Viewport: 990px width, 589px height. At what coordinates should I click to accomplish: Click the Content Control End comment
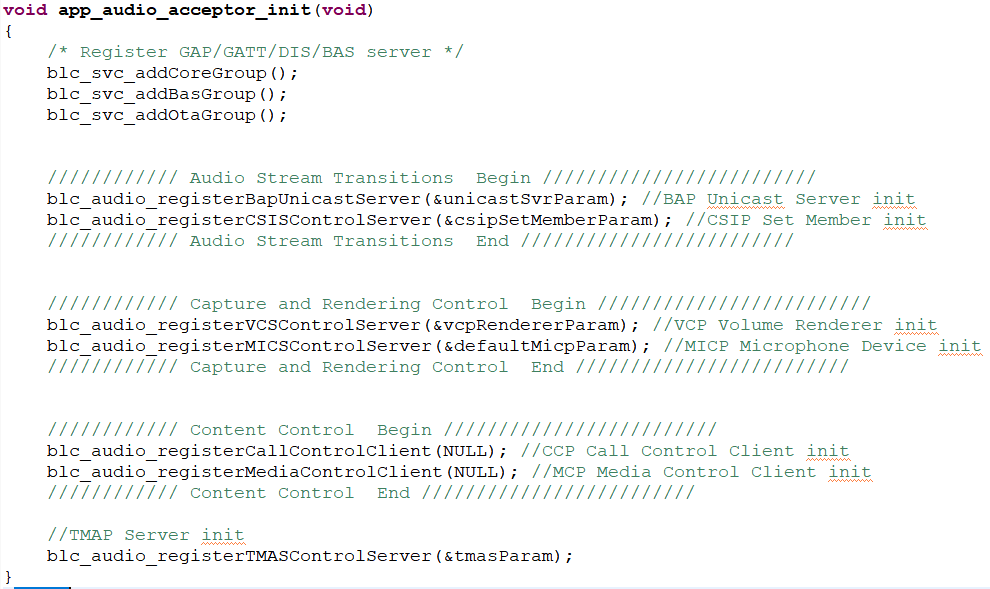pyautogui.click(x=371, y=493)
